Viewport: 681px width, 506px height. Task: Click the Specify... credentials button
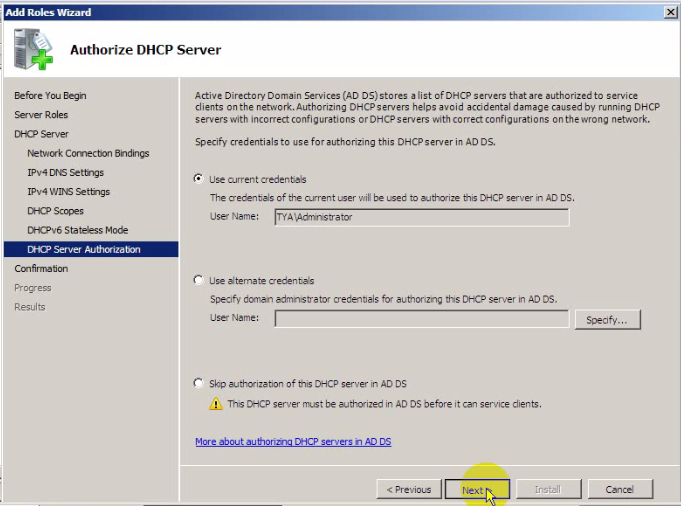point(607,320)
